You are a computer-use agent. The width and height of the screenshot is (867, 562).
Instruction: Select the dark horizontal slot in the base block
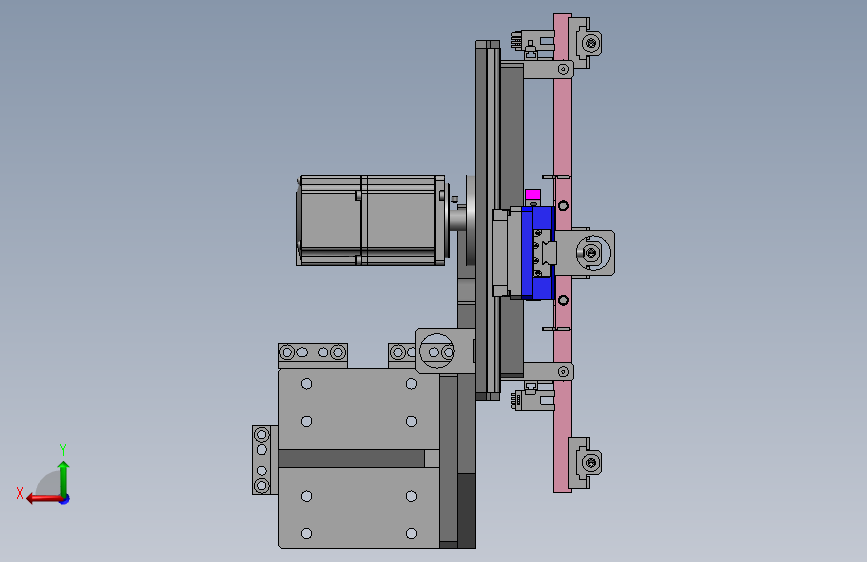pyautogui.click(x=352, y=459)
